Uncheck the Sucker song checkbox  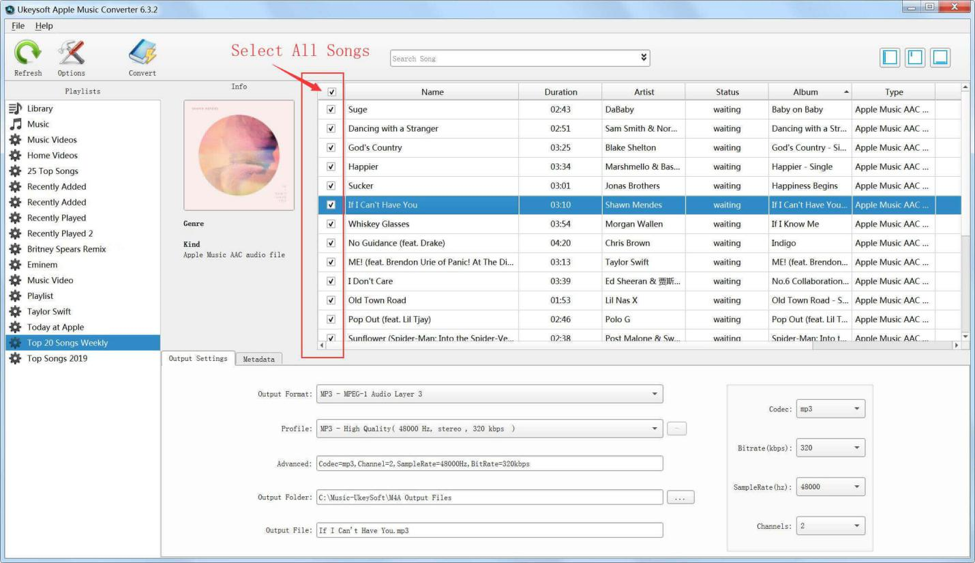click(x=331, y=185)
